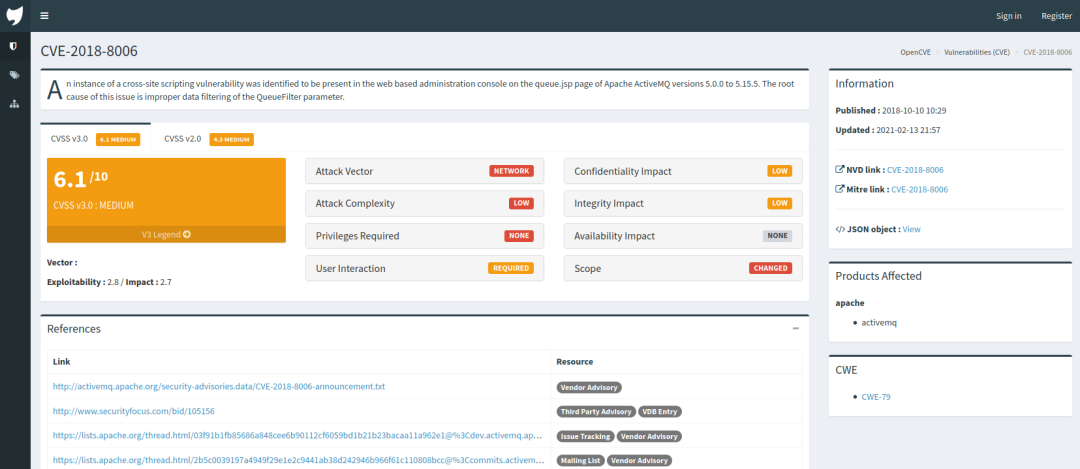Click the apache vendor name
Screen dimensions: 1080x469
[849, 302]
